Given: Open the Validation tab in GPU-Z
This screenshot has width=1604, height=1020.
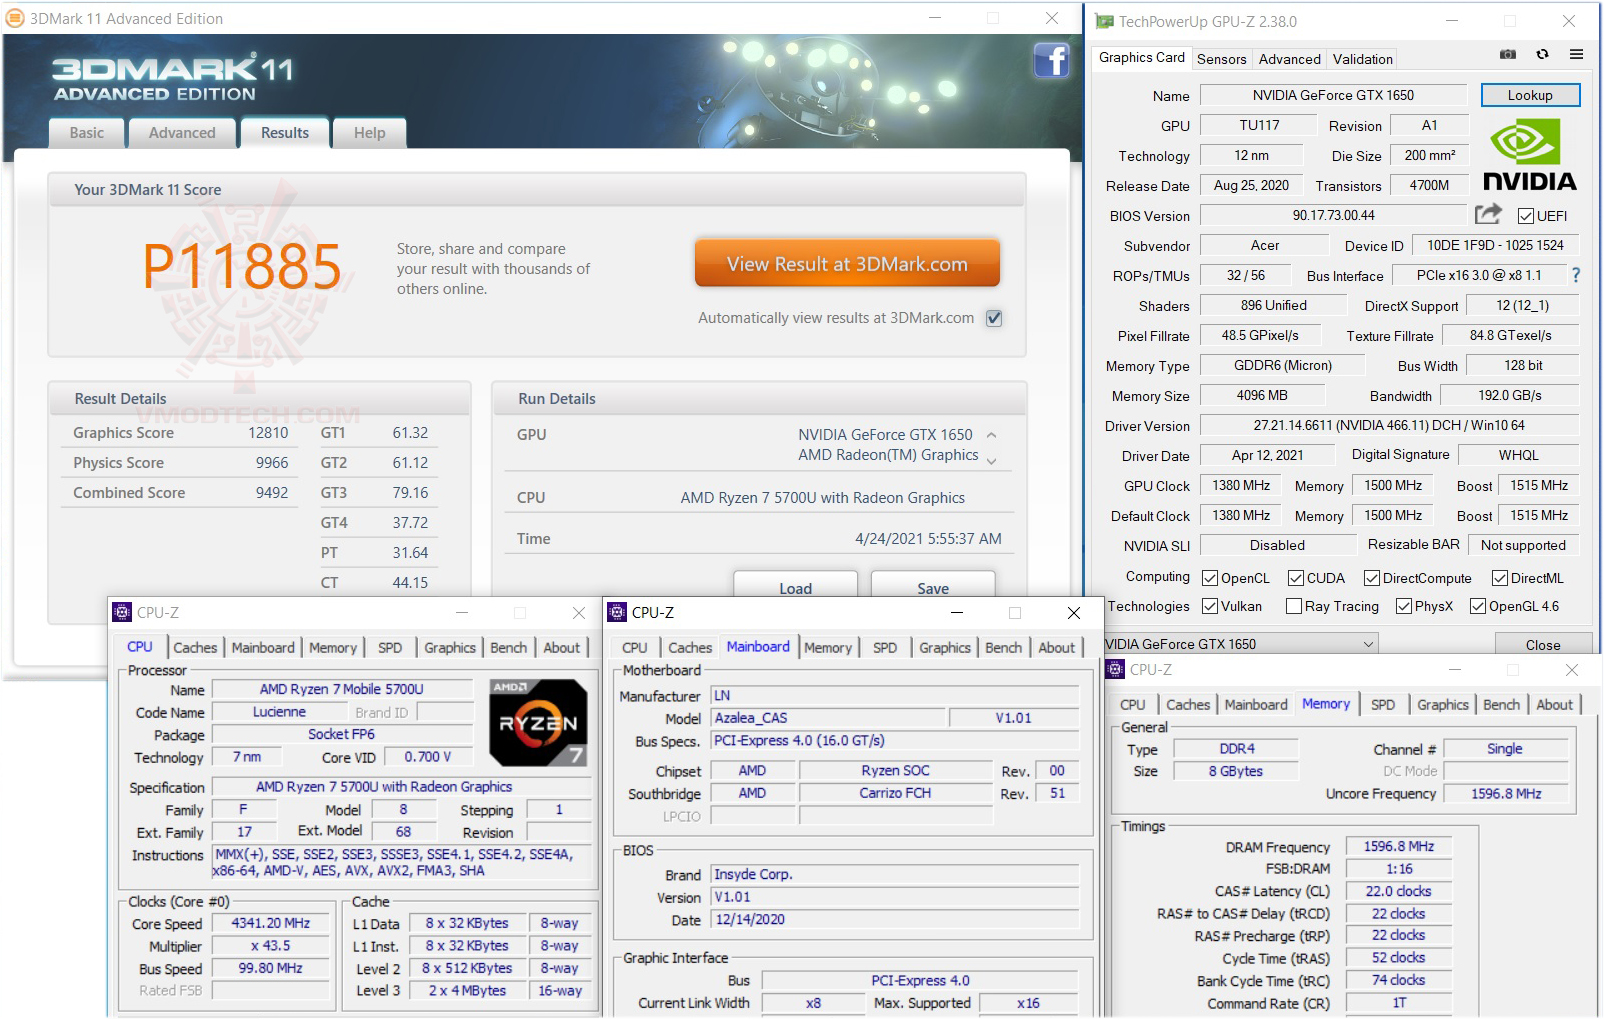Looking at the screenshot, I should 1362,59.
